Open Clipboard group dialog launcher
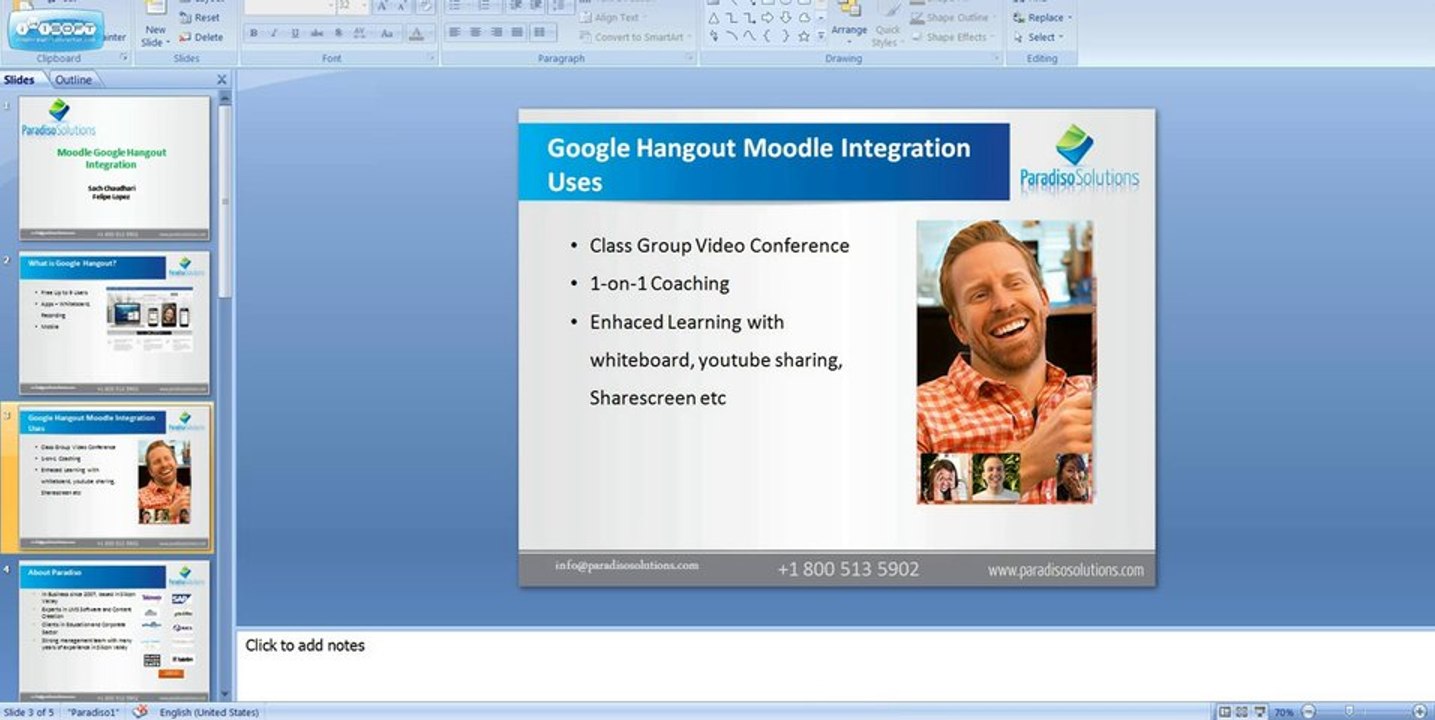Viewport: 1435px width, 720px height. pos(124,59)
